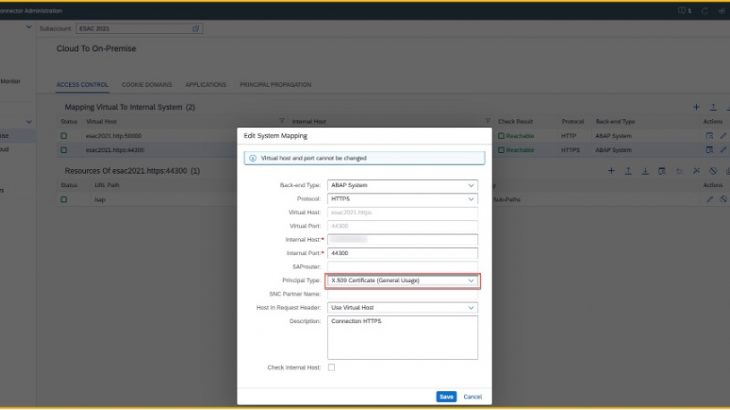Screen dimensions: 730x410
Task: Switch to the Cookie Domains tab
Action: point(147,85)
